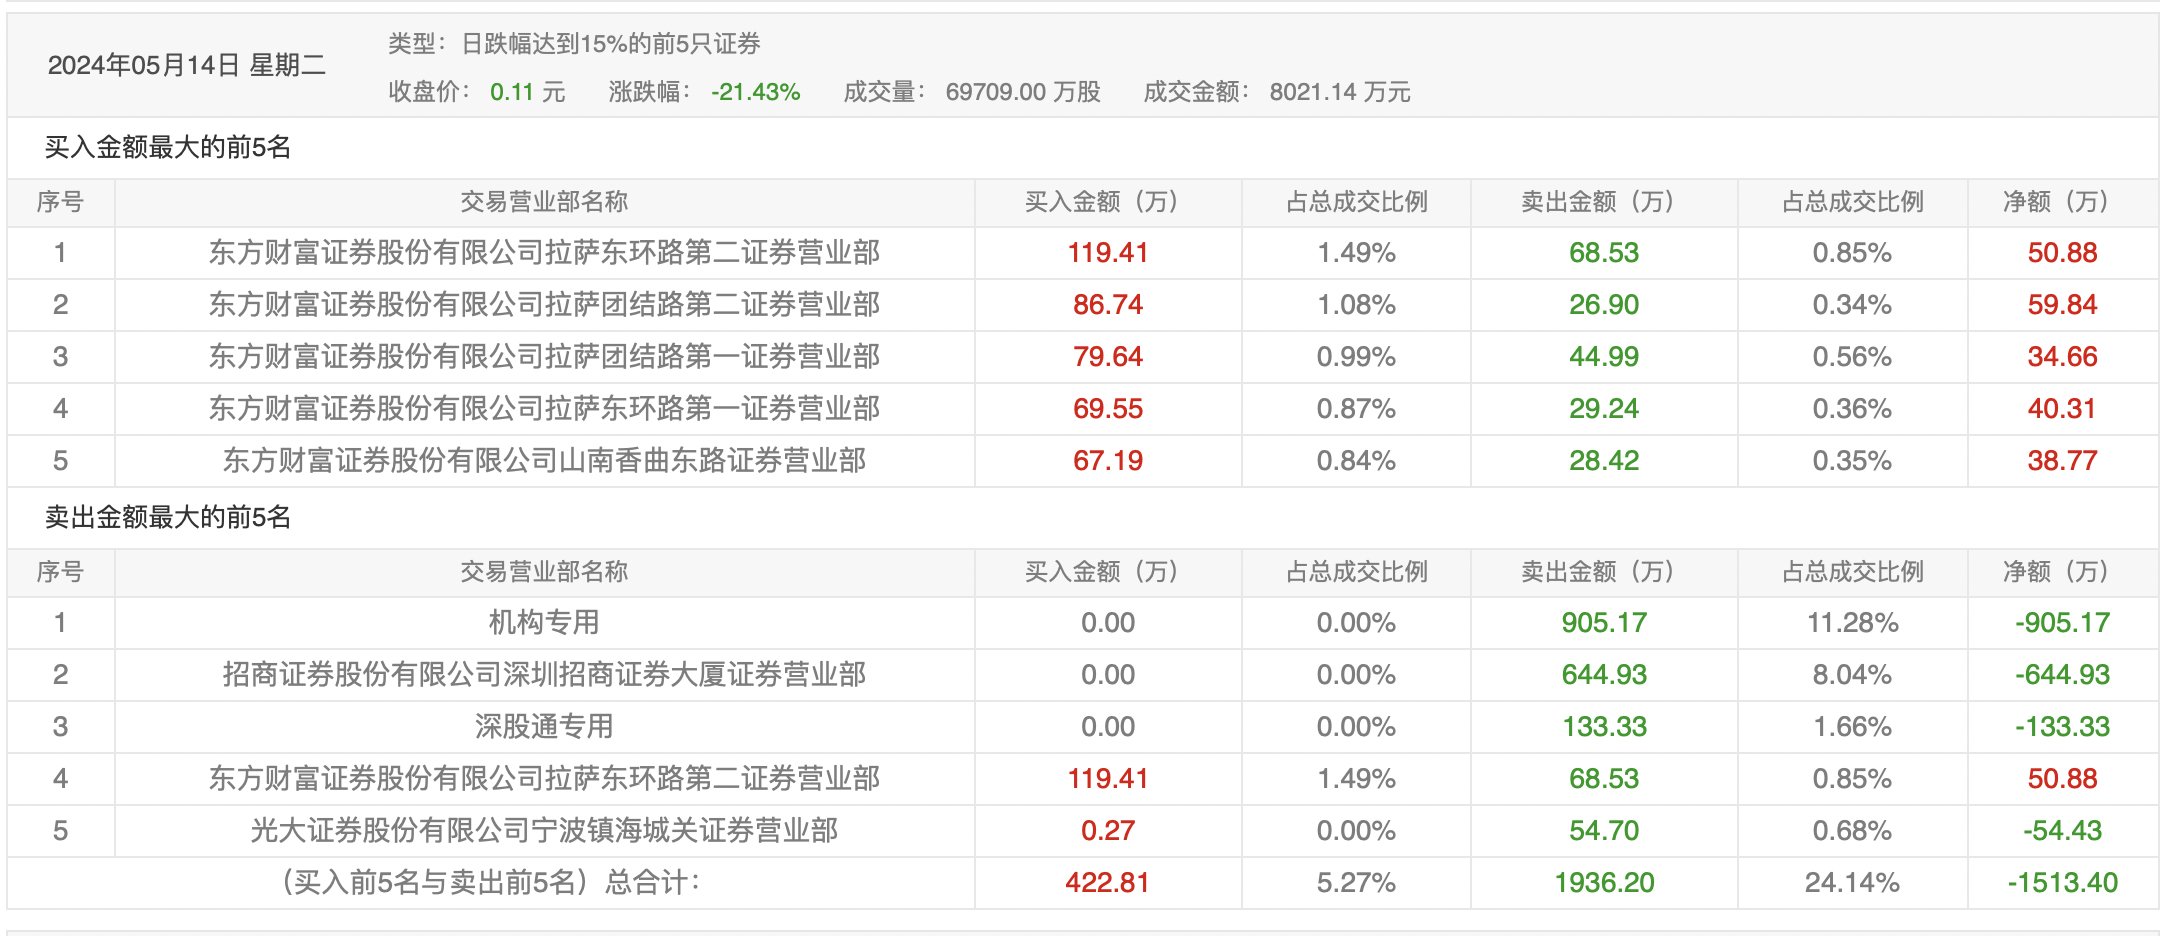Select the total net amount -1513.40
This screenshot has width=2168, height=936.
(x=2062, y=883)
